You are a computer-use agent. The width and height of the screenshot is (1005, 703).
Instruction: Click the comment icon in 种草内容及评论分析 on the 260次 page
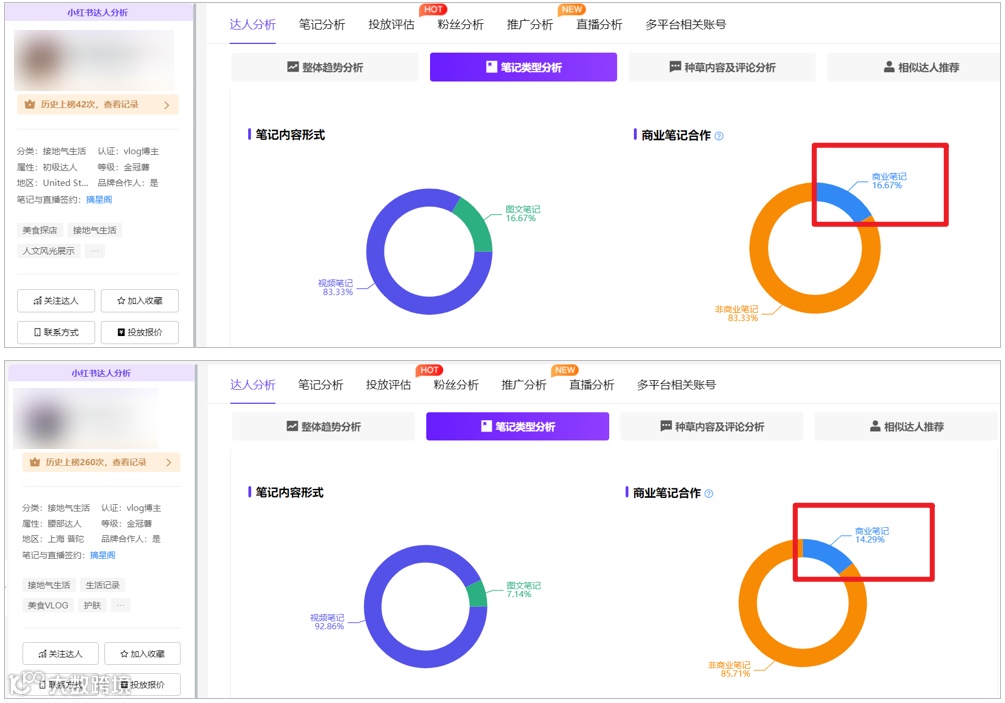coord(666,426)
